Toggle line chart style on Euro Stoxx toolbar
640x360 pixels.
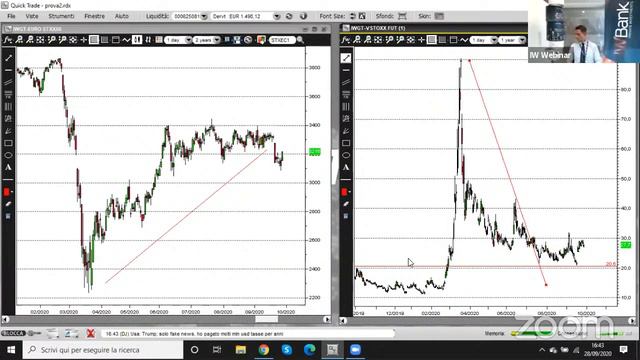126,40
